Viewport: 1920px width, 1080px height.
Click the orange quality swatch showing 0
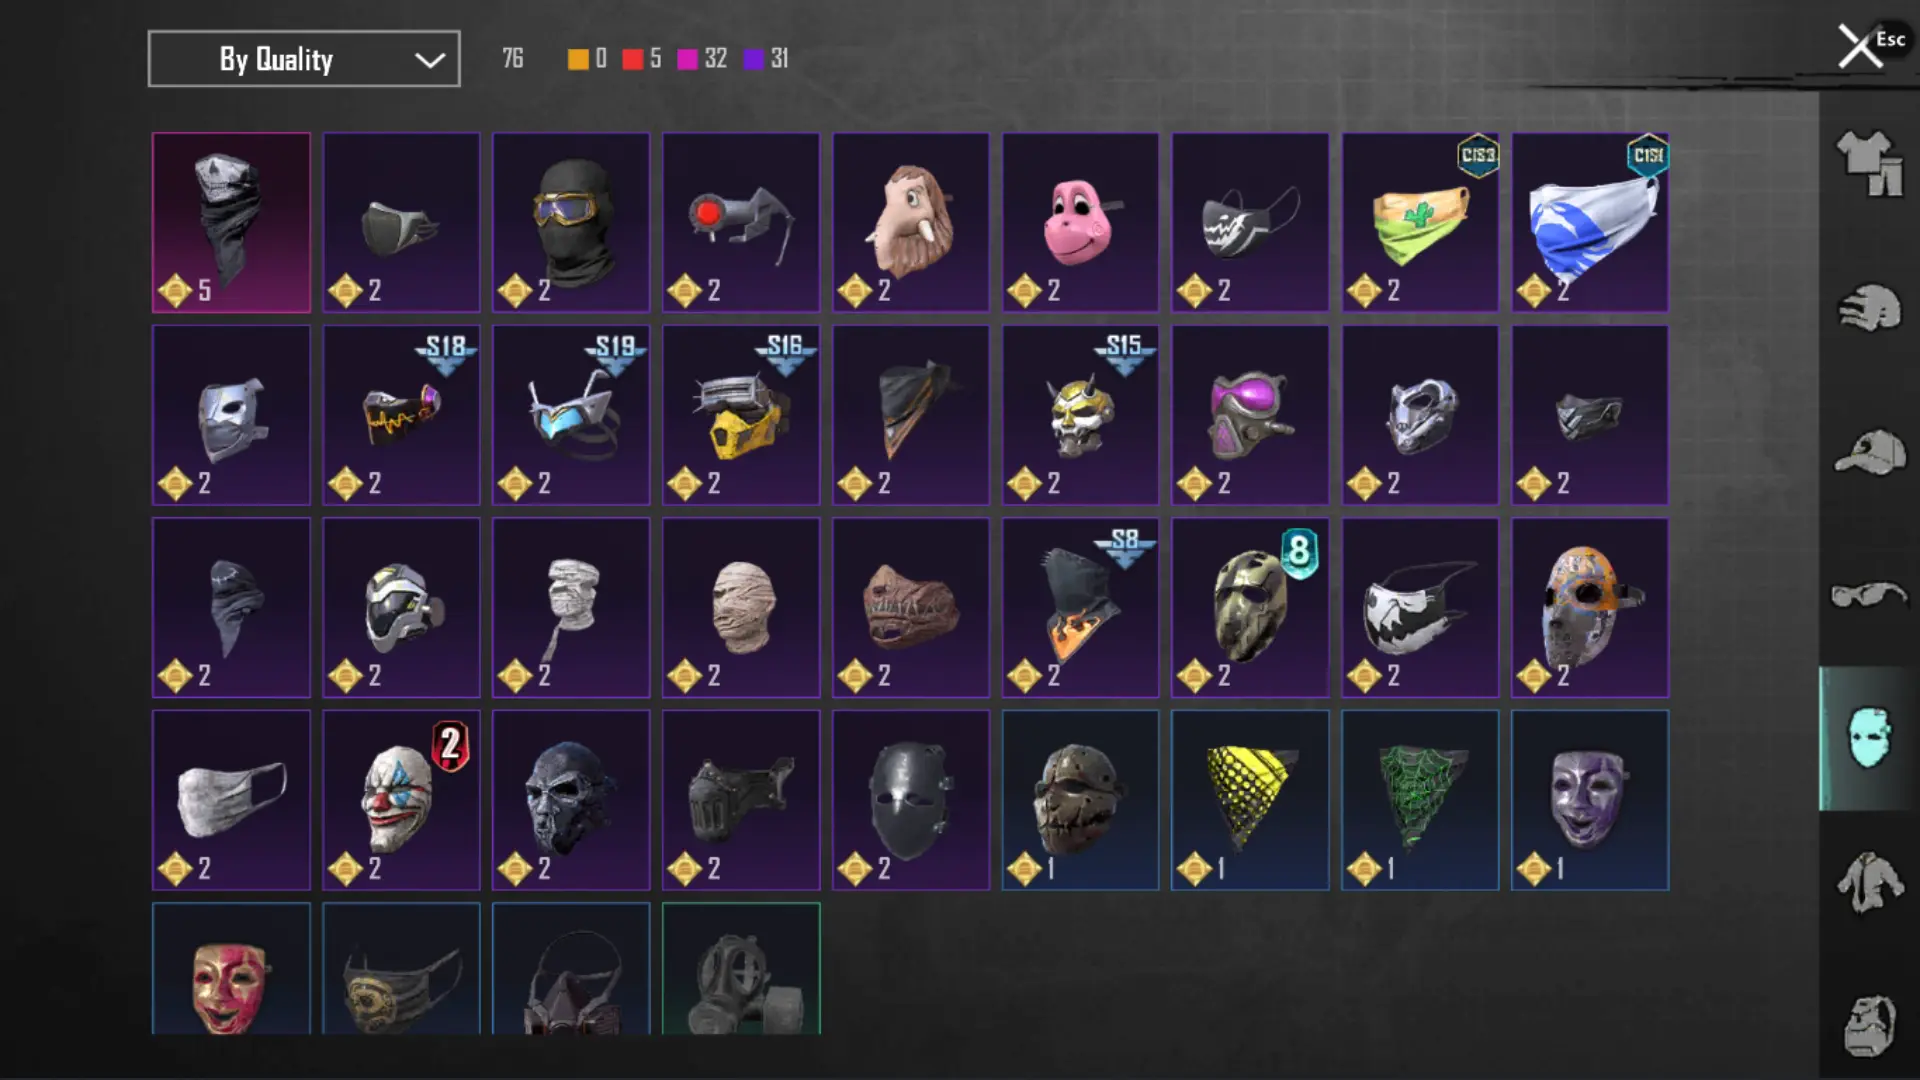[587, 59]
